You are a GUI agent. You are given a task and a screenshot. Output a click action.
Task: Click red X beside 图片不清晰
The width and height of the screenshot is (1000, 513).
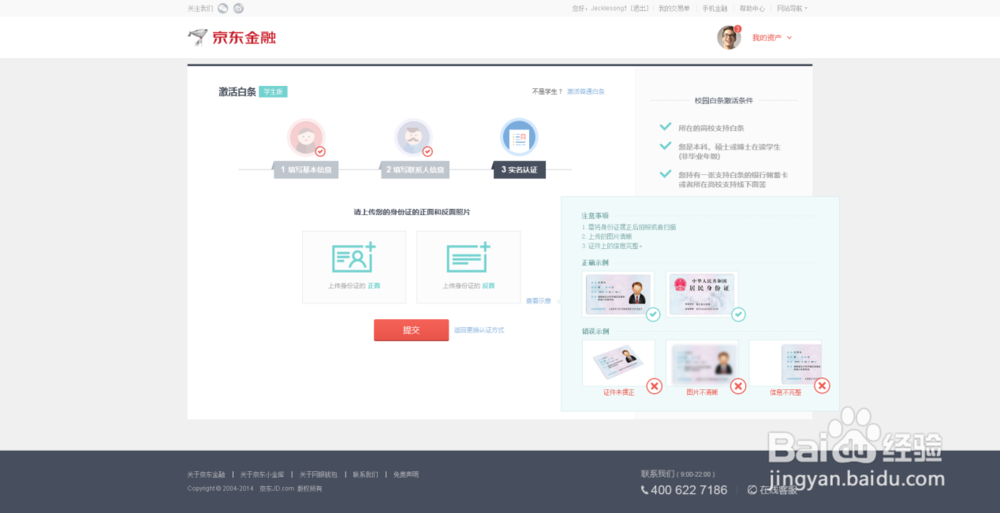click(x=738, y=385)
